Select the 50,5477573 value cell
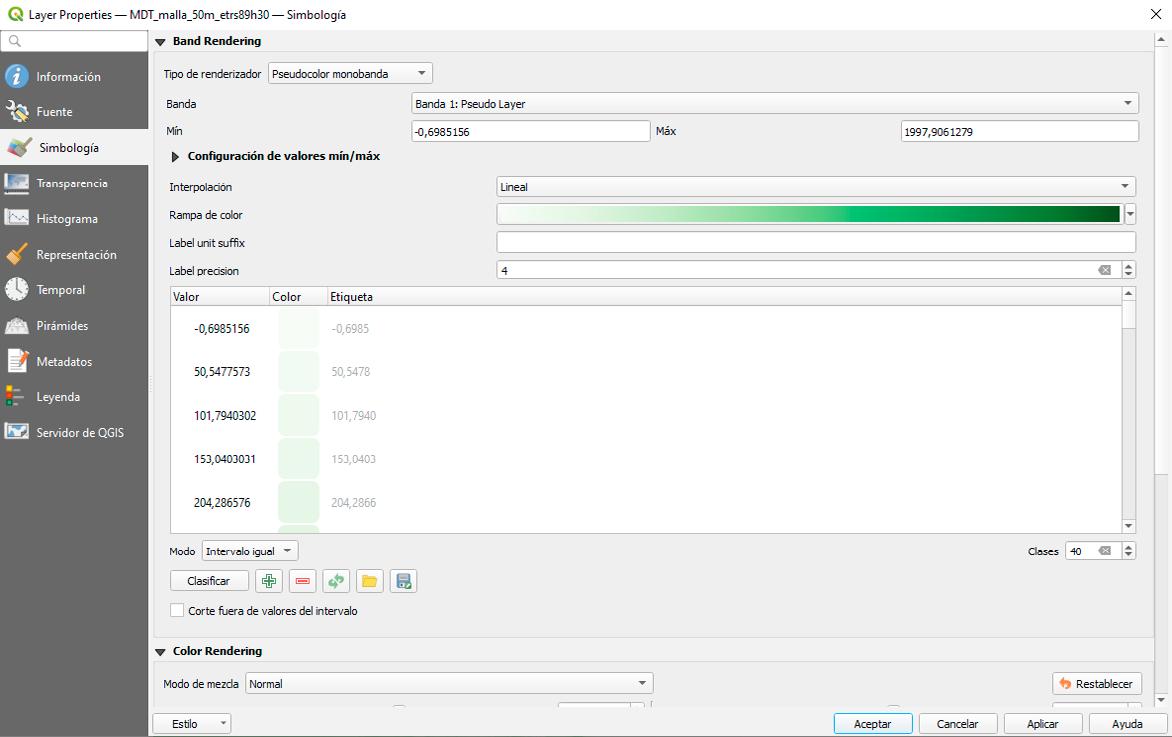The height and width of the screenshot is (737, 1172). coord(221,371)
